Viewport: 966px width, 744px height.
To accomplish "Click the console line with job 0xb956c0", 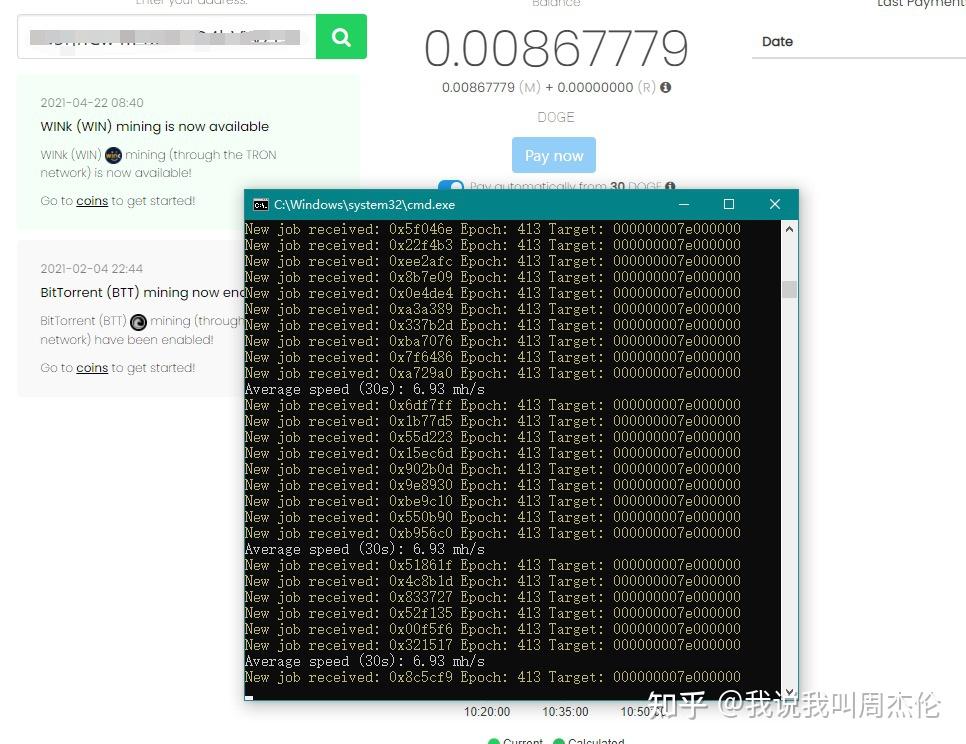I will pyautogui.click(x=492, y=533).
